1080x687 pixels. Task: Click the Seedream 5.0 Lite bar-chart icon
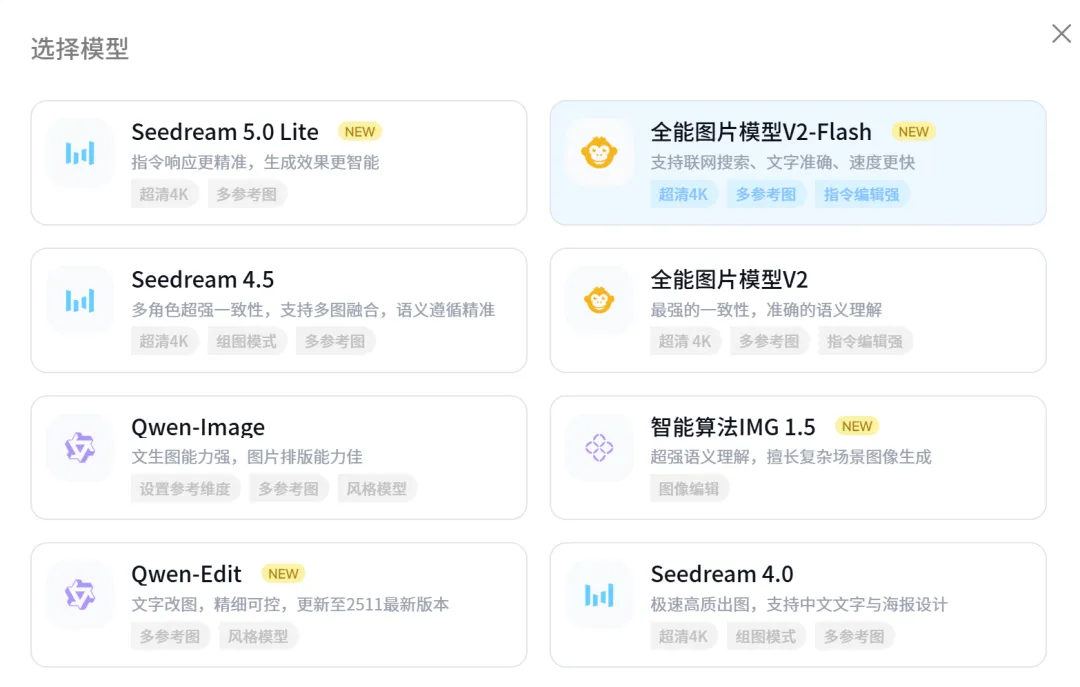tap(80, 152)
